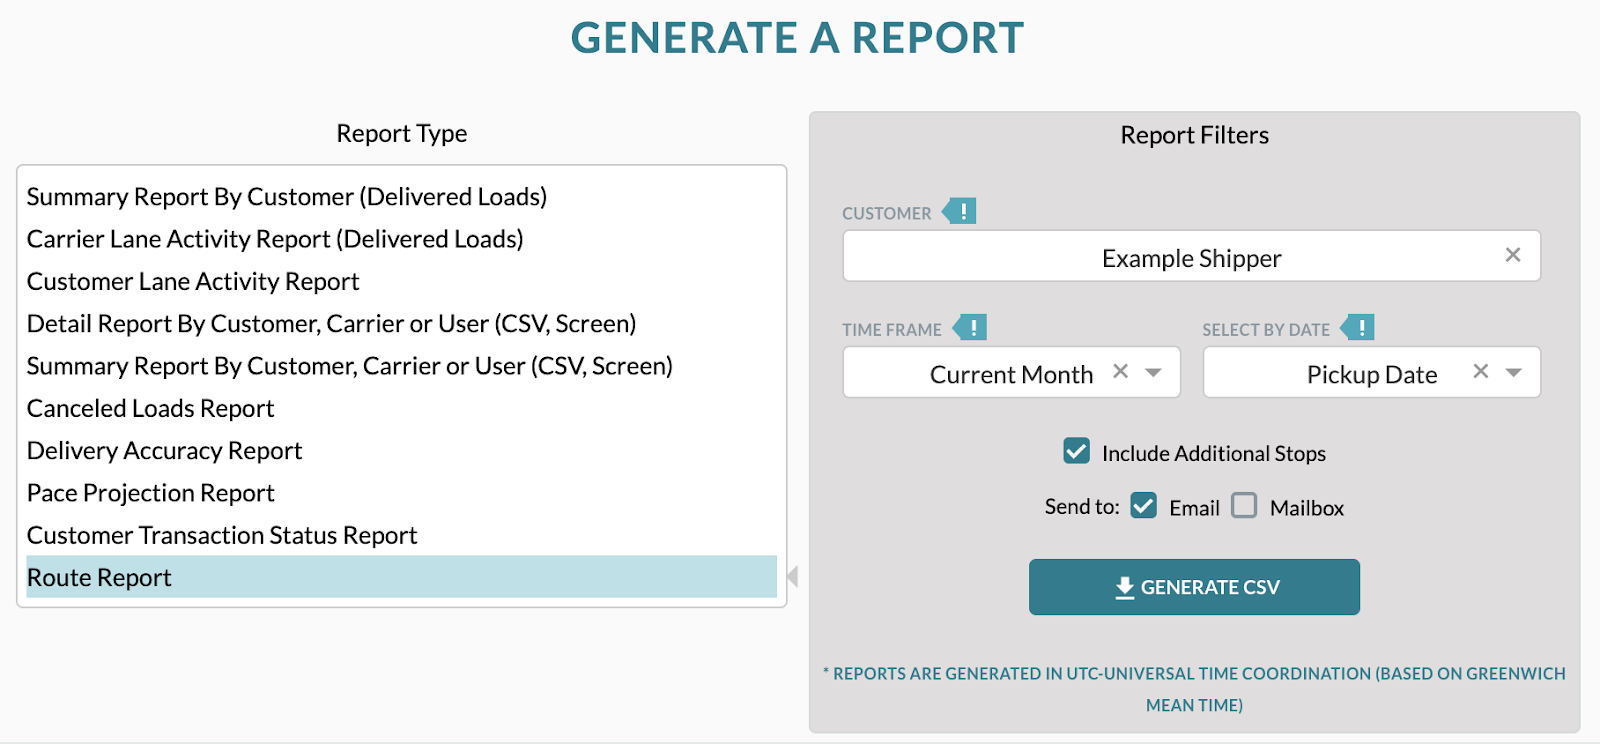This screenshot has width=1600, height=744.
Task: Open the Select By Date dropdown
Action: [x=1515, y=371]
